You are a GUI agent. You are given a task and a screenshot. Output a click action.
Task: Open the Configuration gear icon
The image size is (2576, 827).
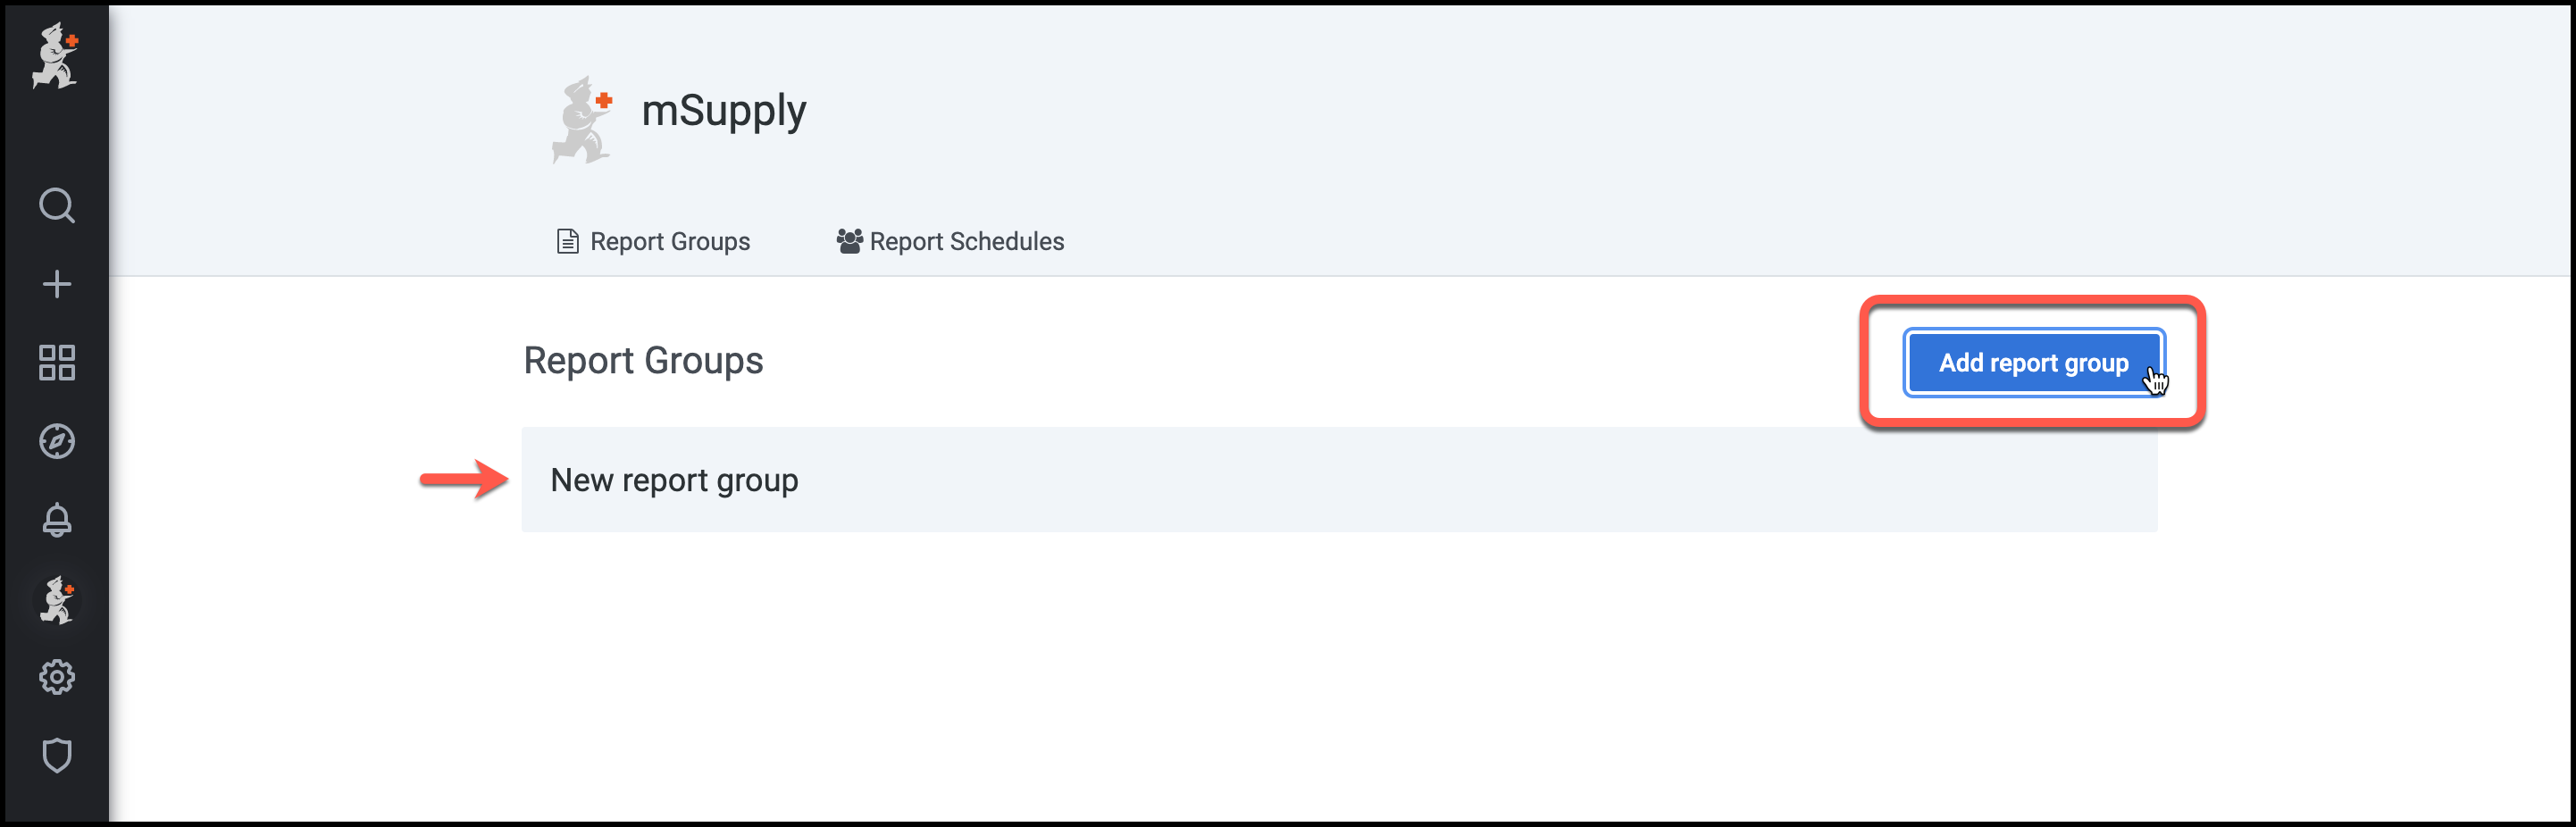tap(56, 677)
